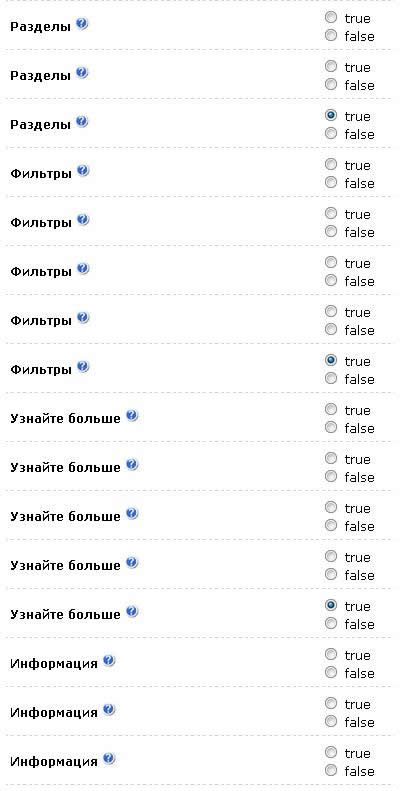Click the help icon next to the third Разделы label
The image size is (400, 791).
[82, 122]
